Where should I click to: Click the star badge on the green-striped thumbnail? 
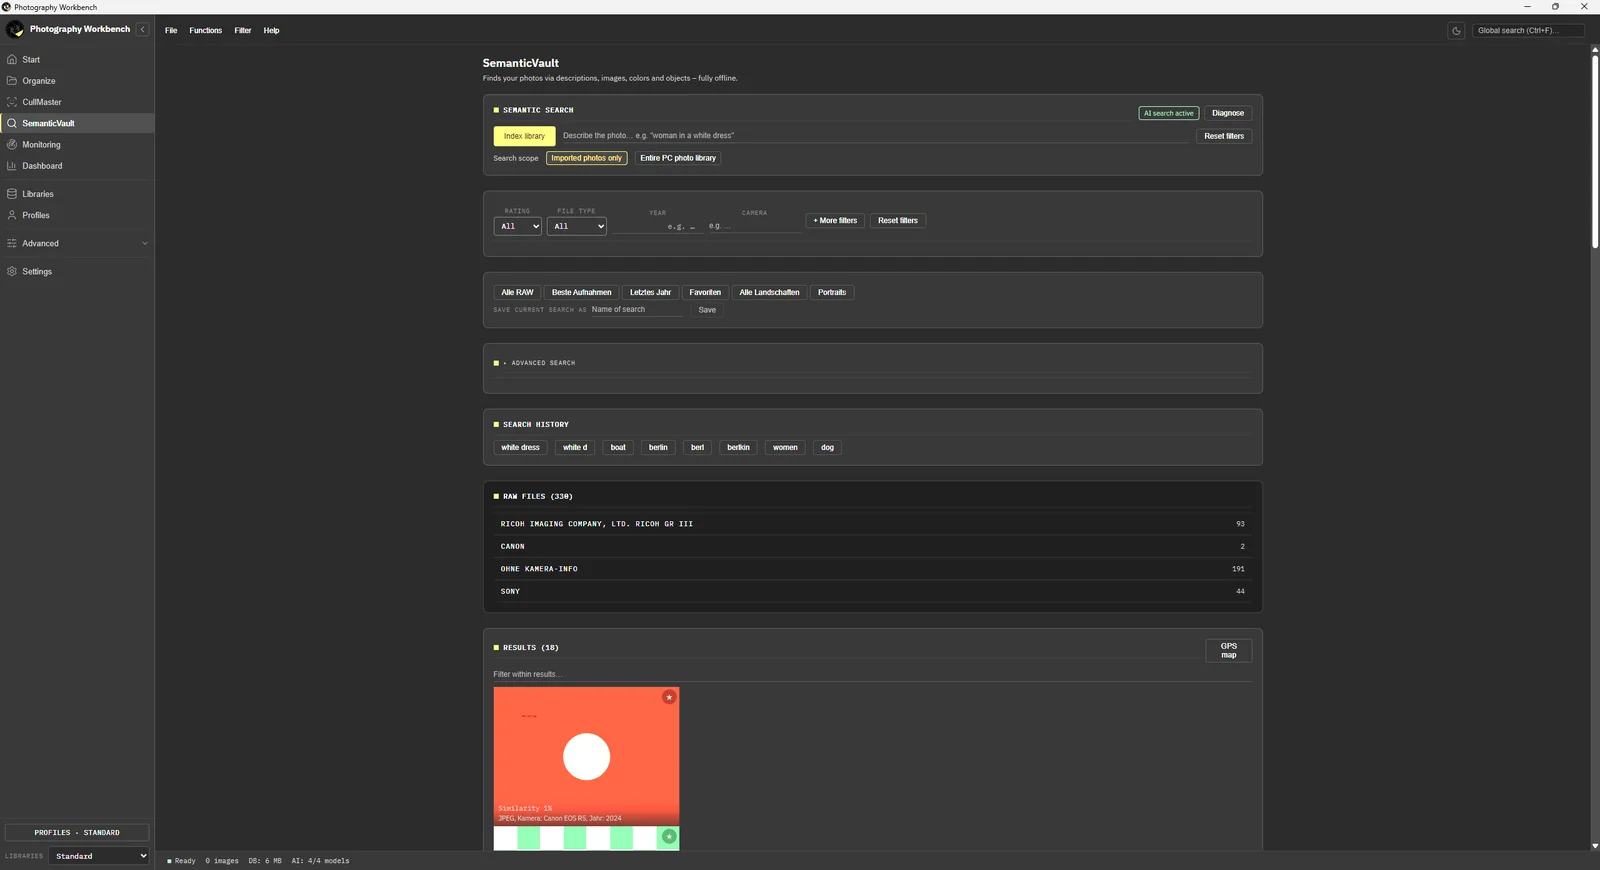click(x=669, y=836)
